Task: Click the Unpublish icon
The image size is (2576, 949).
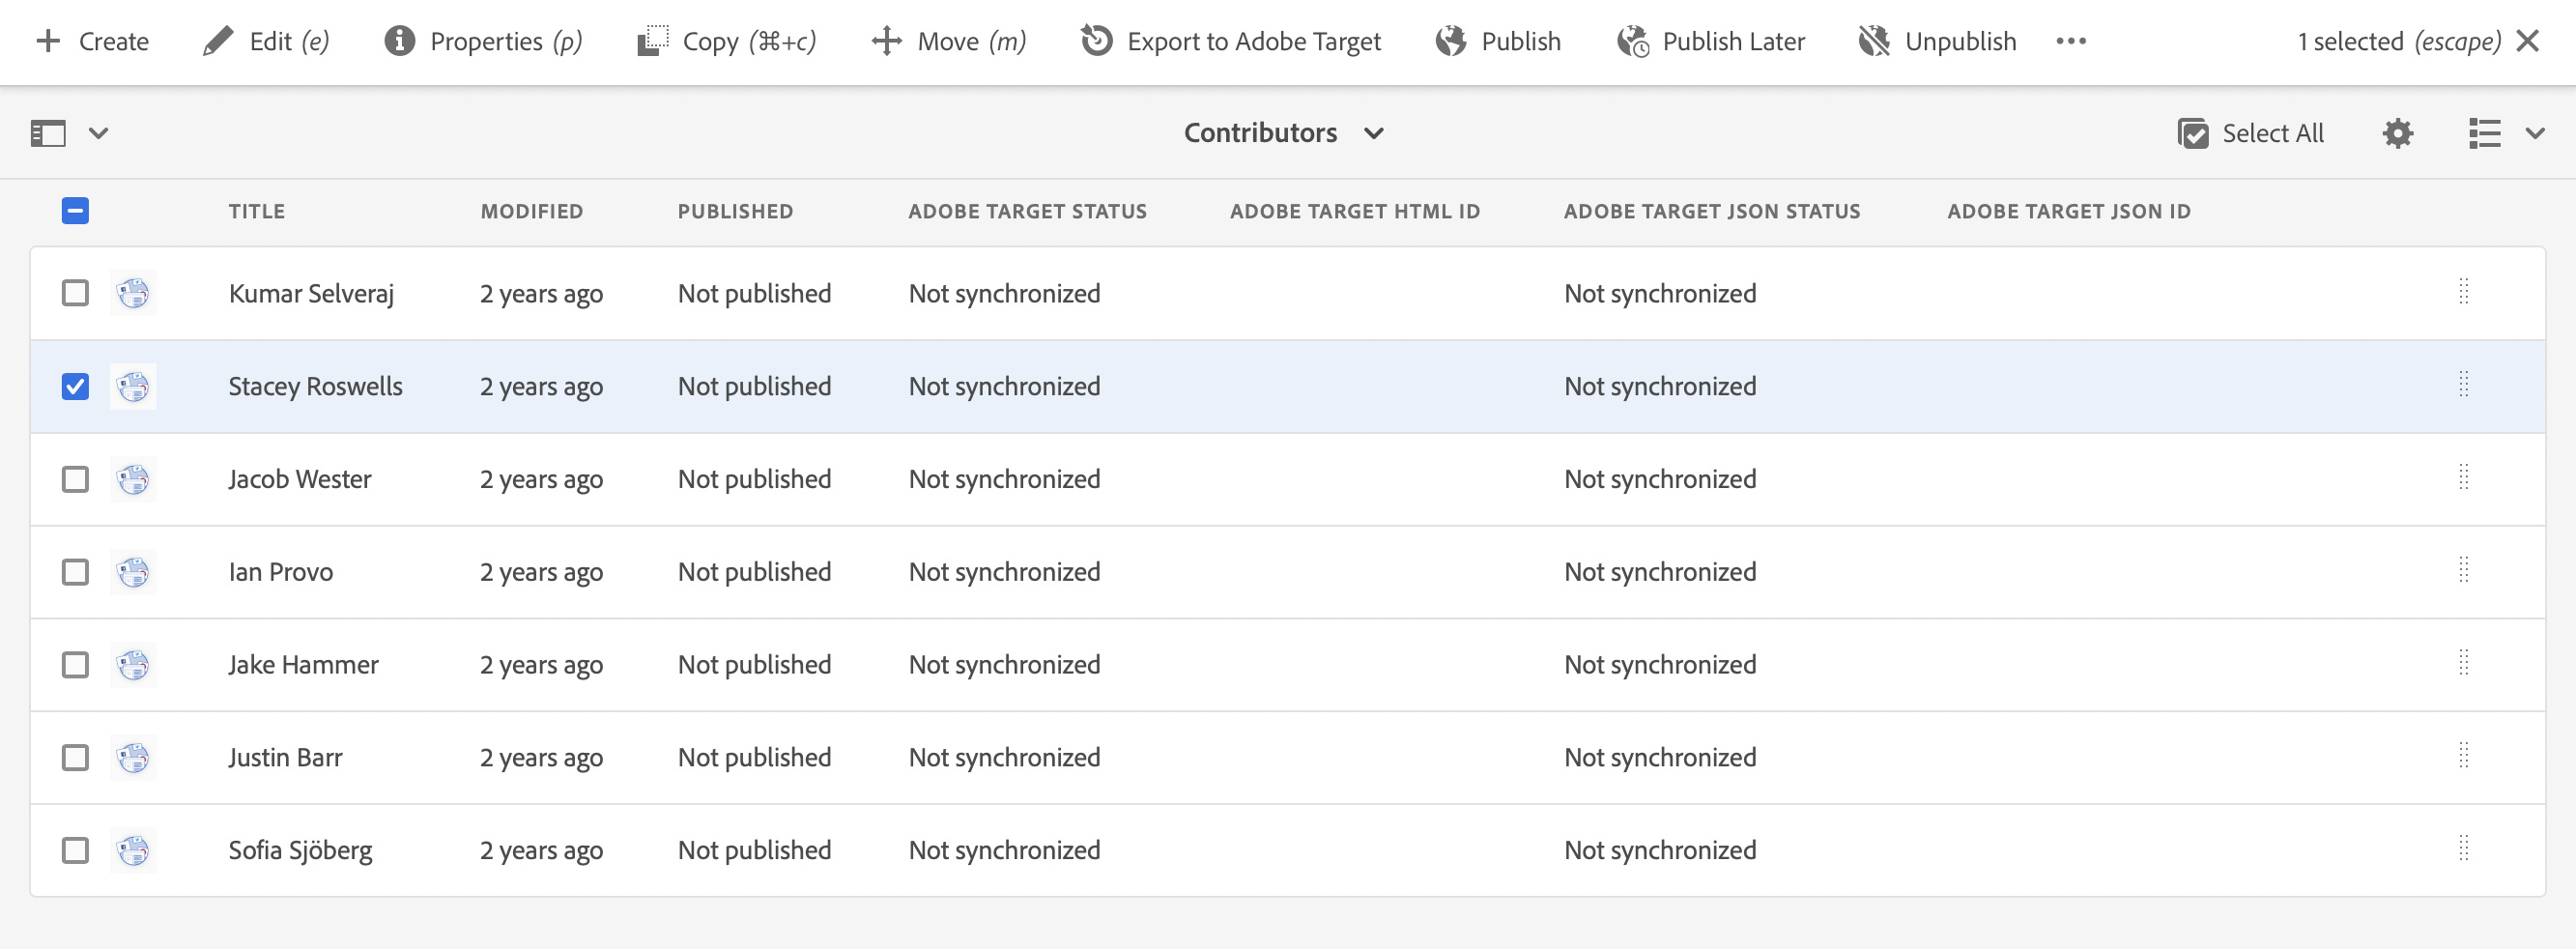Action: pos(1873,41)
